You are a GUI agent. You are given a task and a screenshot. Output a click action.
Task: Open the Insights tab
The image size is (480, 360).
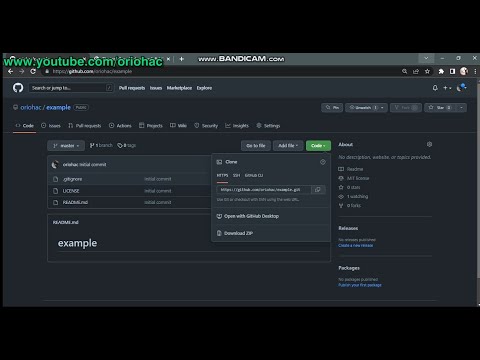[237, 126]
